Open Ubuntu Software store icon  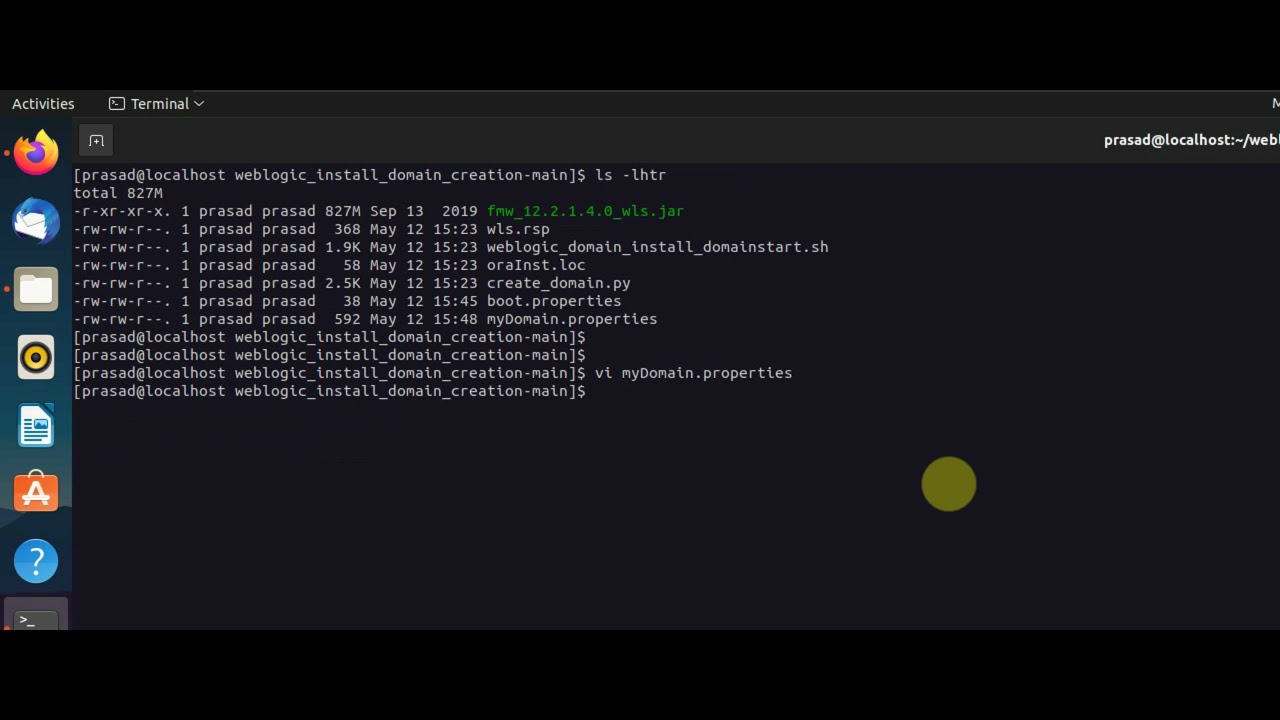[36, 493]
